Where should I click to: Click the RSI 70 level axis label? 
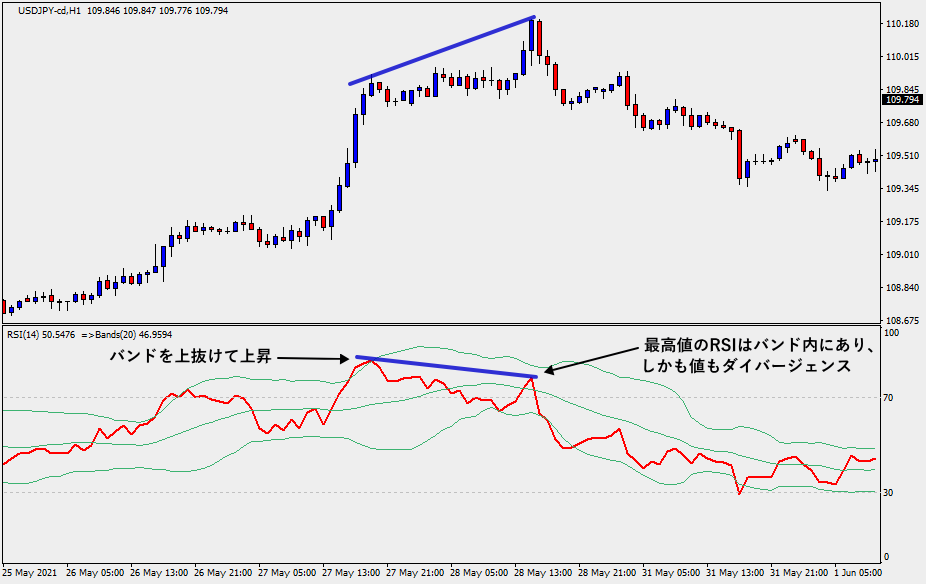(888, 398)
